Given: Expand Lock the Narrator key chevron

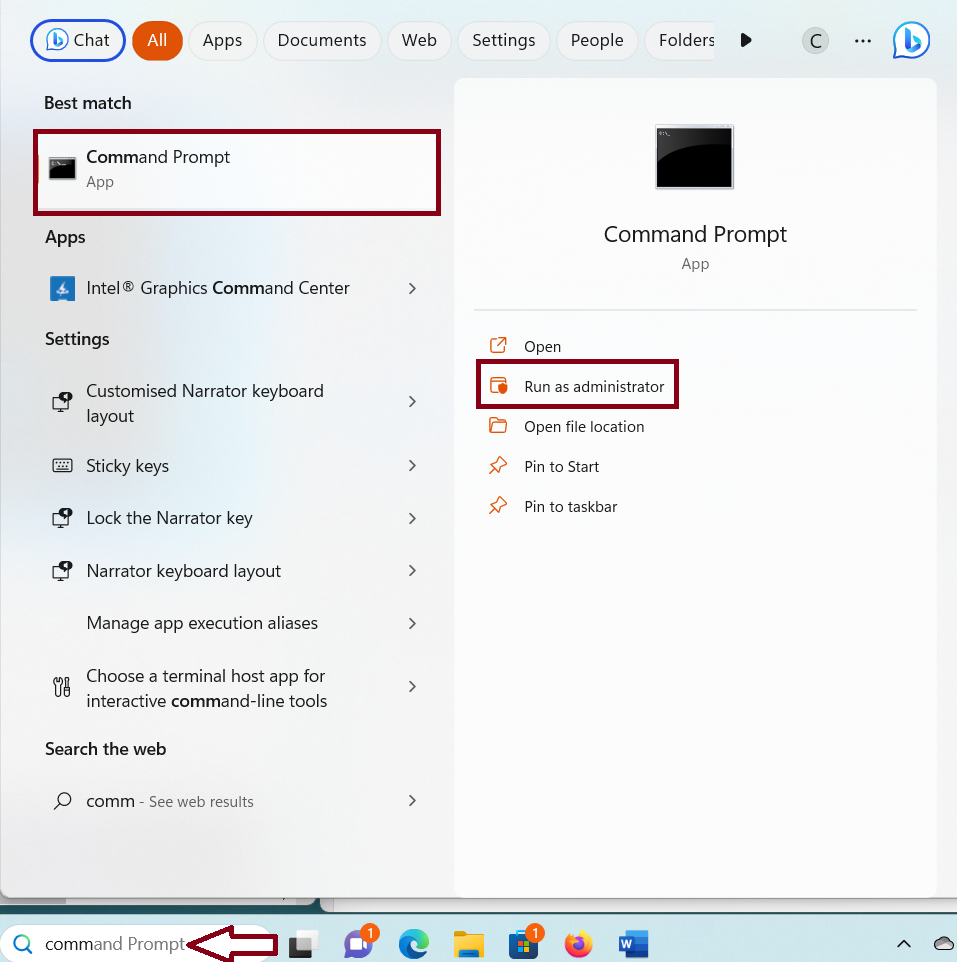Looking at the screenshot, I should pos(412,518).
